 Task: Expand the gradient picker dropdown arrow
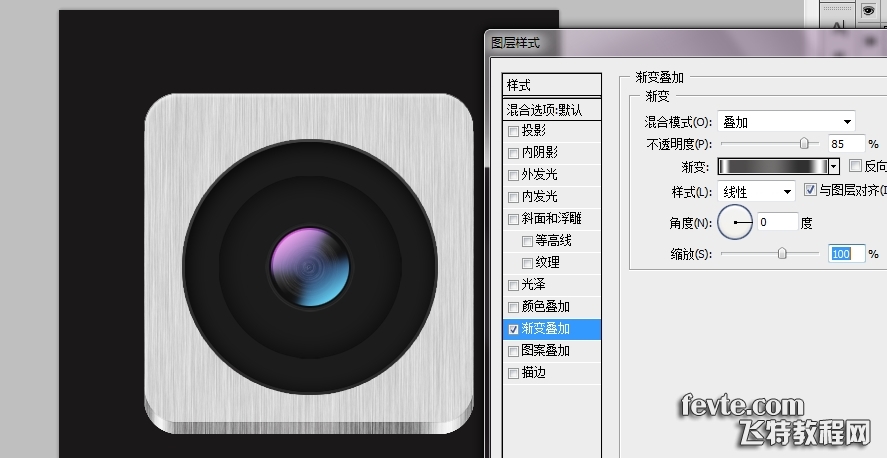(x=834, y=166)
